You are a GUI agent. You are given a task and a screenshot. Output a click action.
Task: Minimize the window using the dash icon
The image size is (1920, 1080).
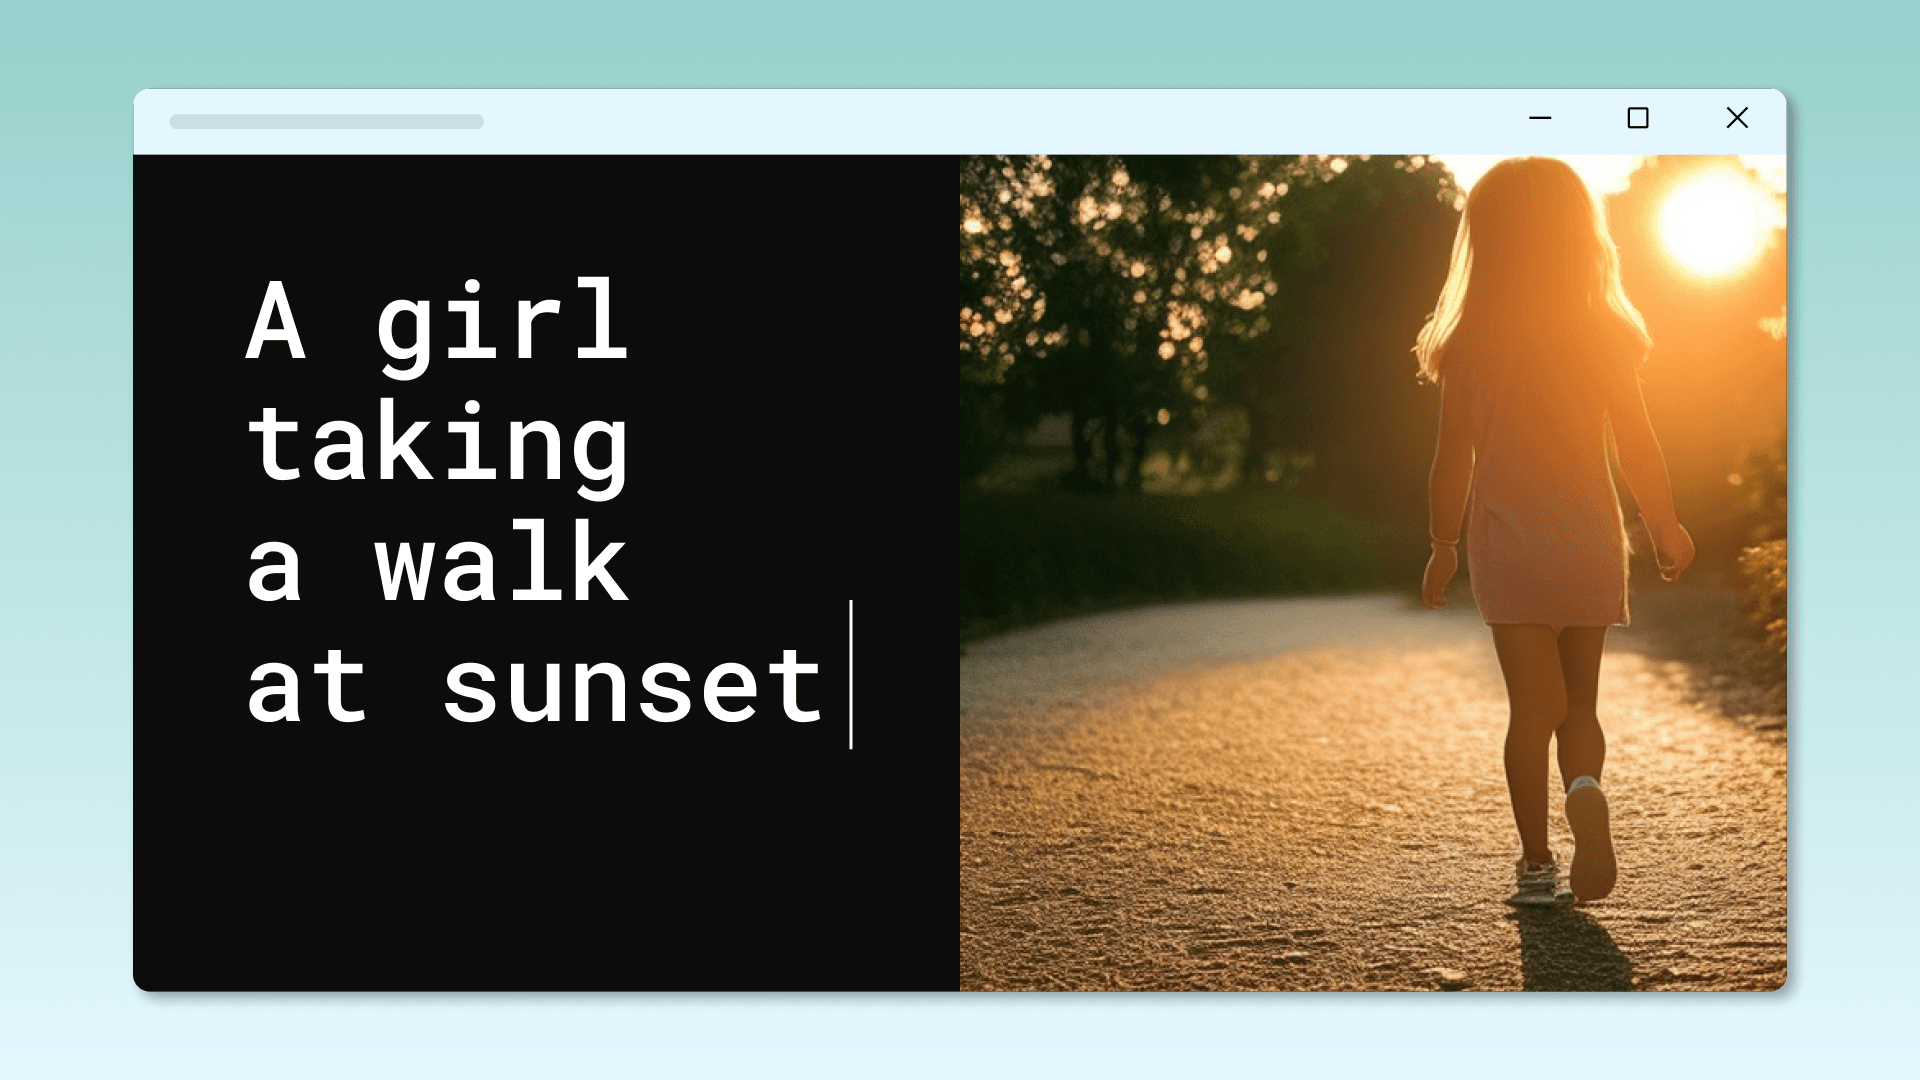[1540, 118]
